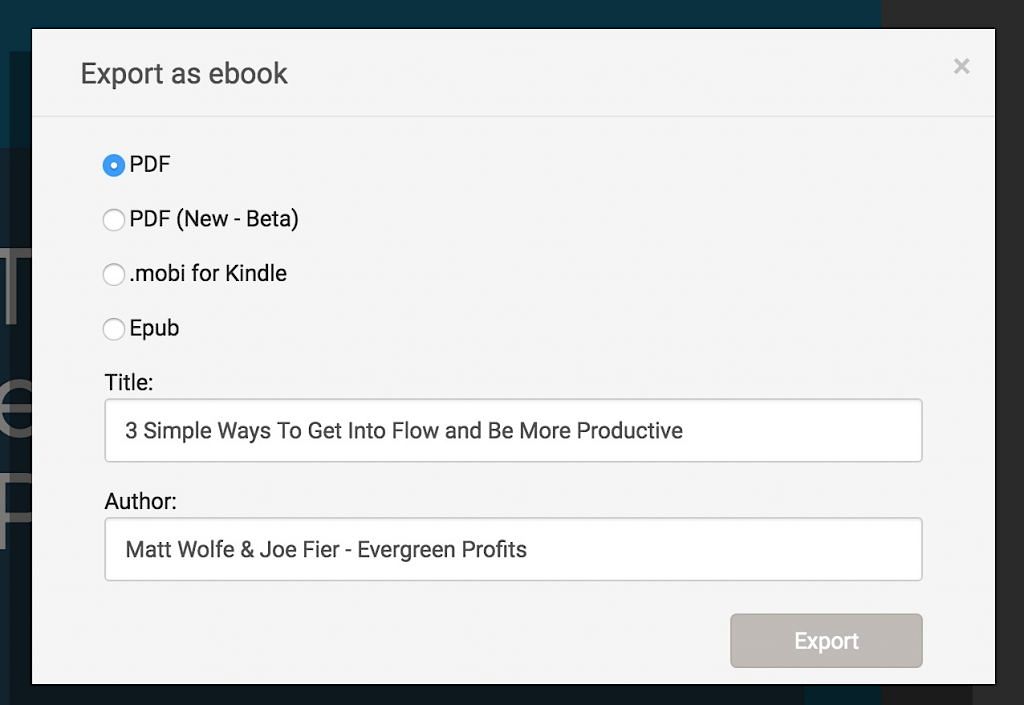Place cursor in the author name box
This screenshot has height=705, width=1024.
pyautogui.click(x=512, y=548)
